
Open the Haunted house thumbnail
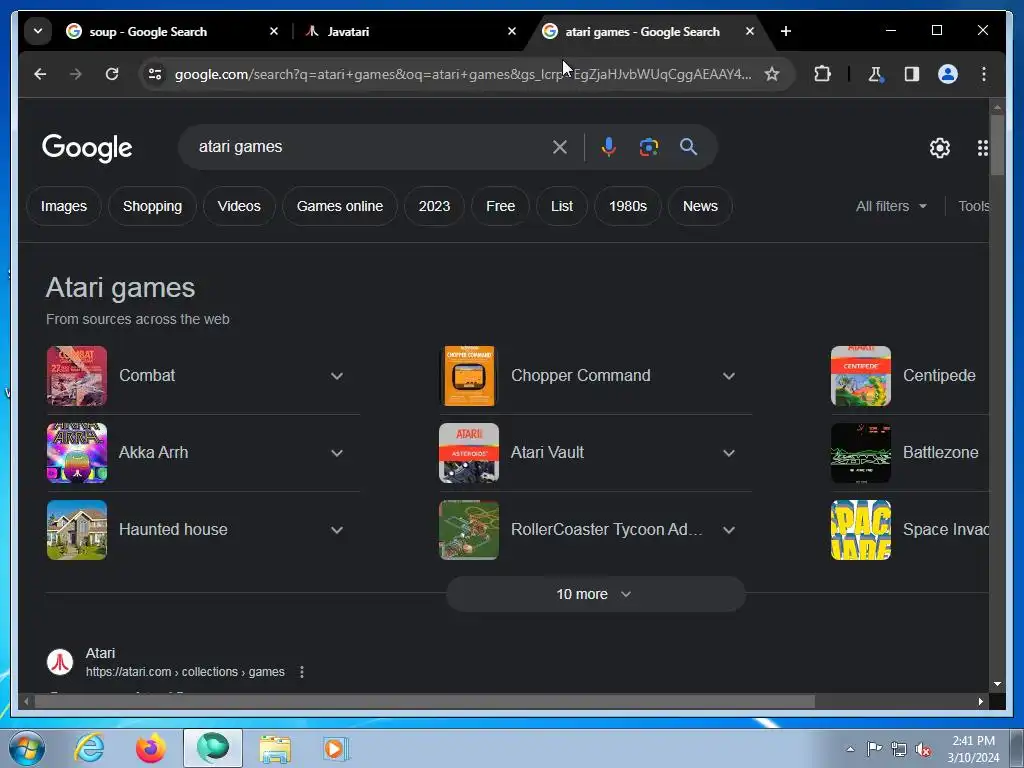(x=77, y=530)
